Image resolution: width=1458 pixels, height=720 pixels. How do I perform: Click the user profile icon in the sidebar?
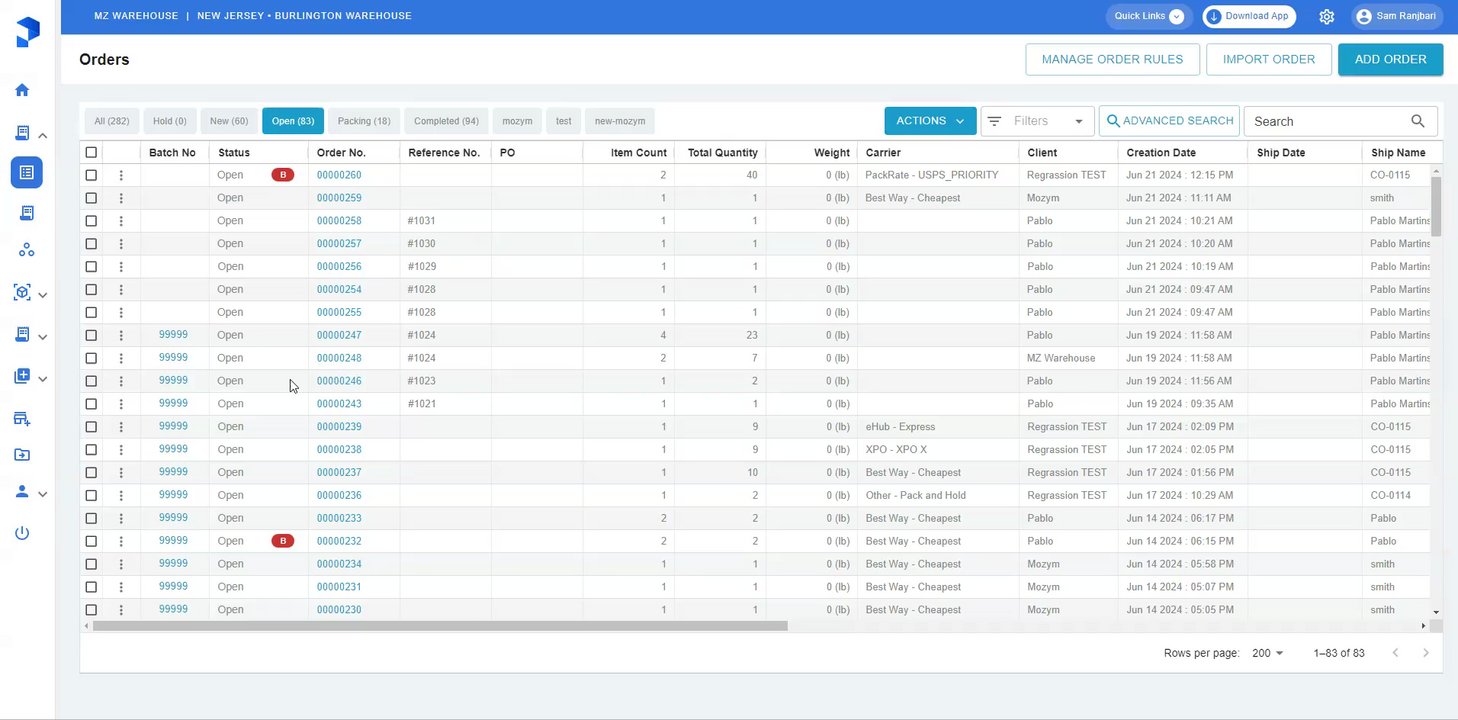point(22,492)
